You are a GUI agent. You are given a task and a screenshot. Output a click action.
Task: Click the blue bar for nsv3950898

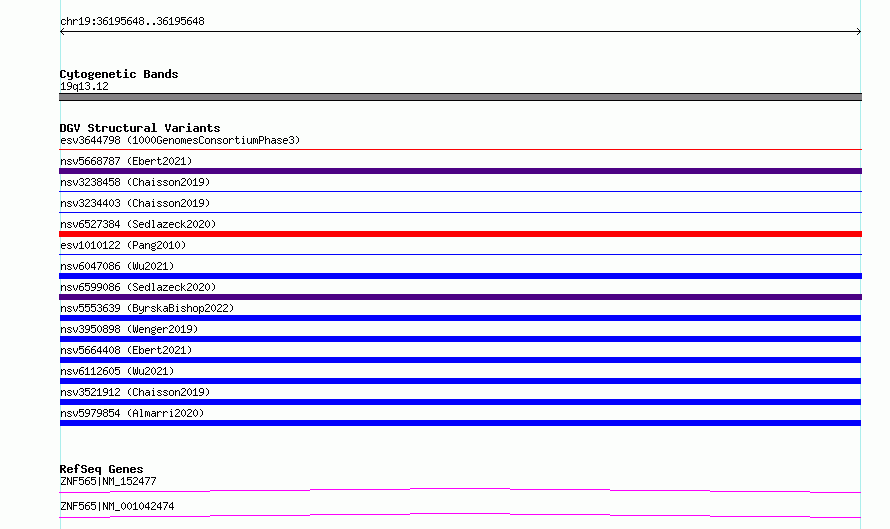[460, 339]
